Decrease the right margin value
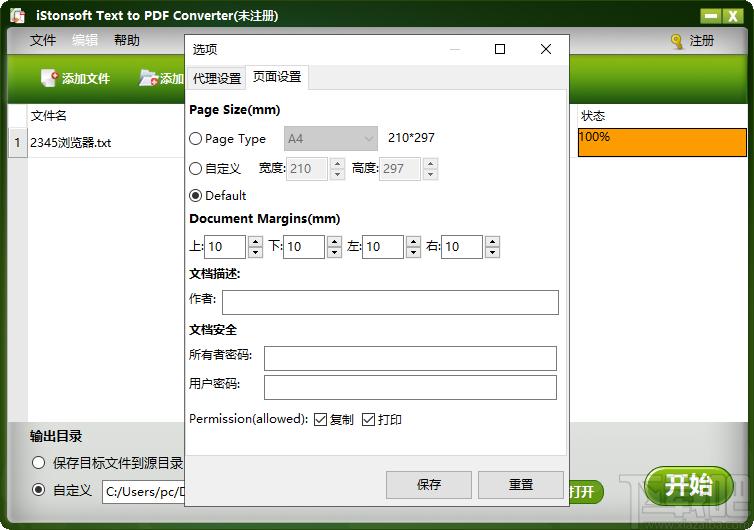 click(x=492, y=252)
